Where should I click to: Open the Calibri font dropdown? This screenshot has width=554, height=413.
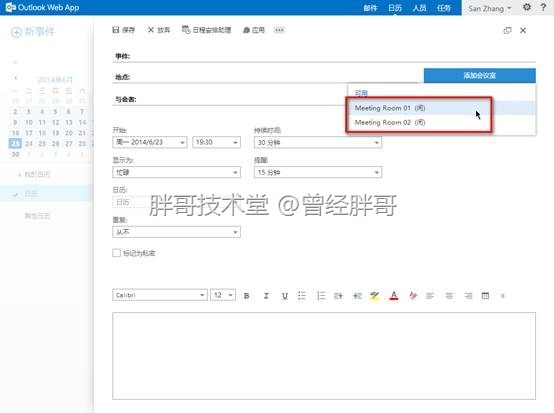click(x=160, y=295)
